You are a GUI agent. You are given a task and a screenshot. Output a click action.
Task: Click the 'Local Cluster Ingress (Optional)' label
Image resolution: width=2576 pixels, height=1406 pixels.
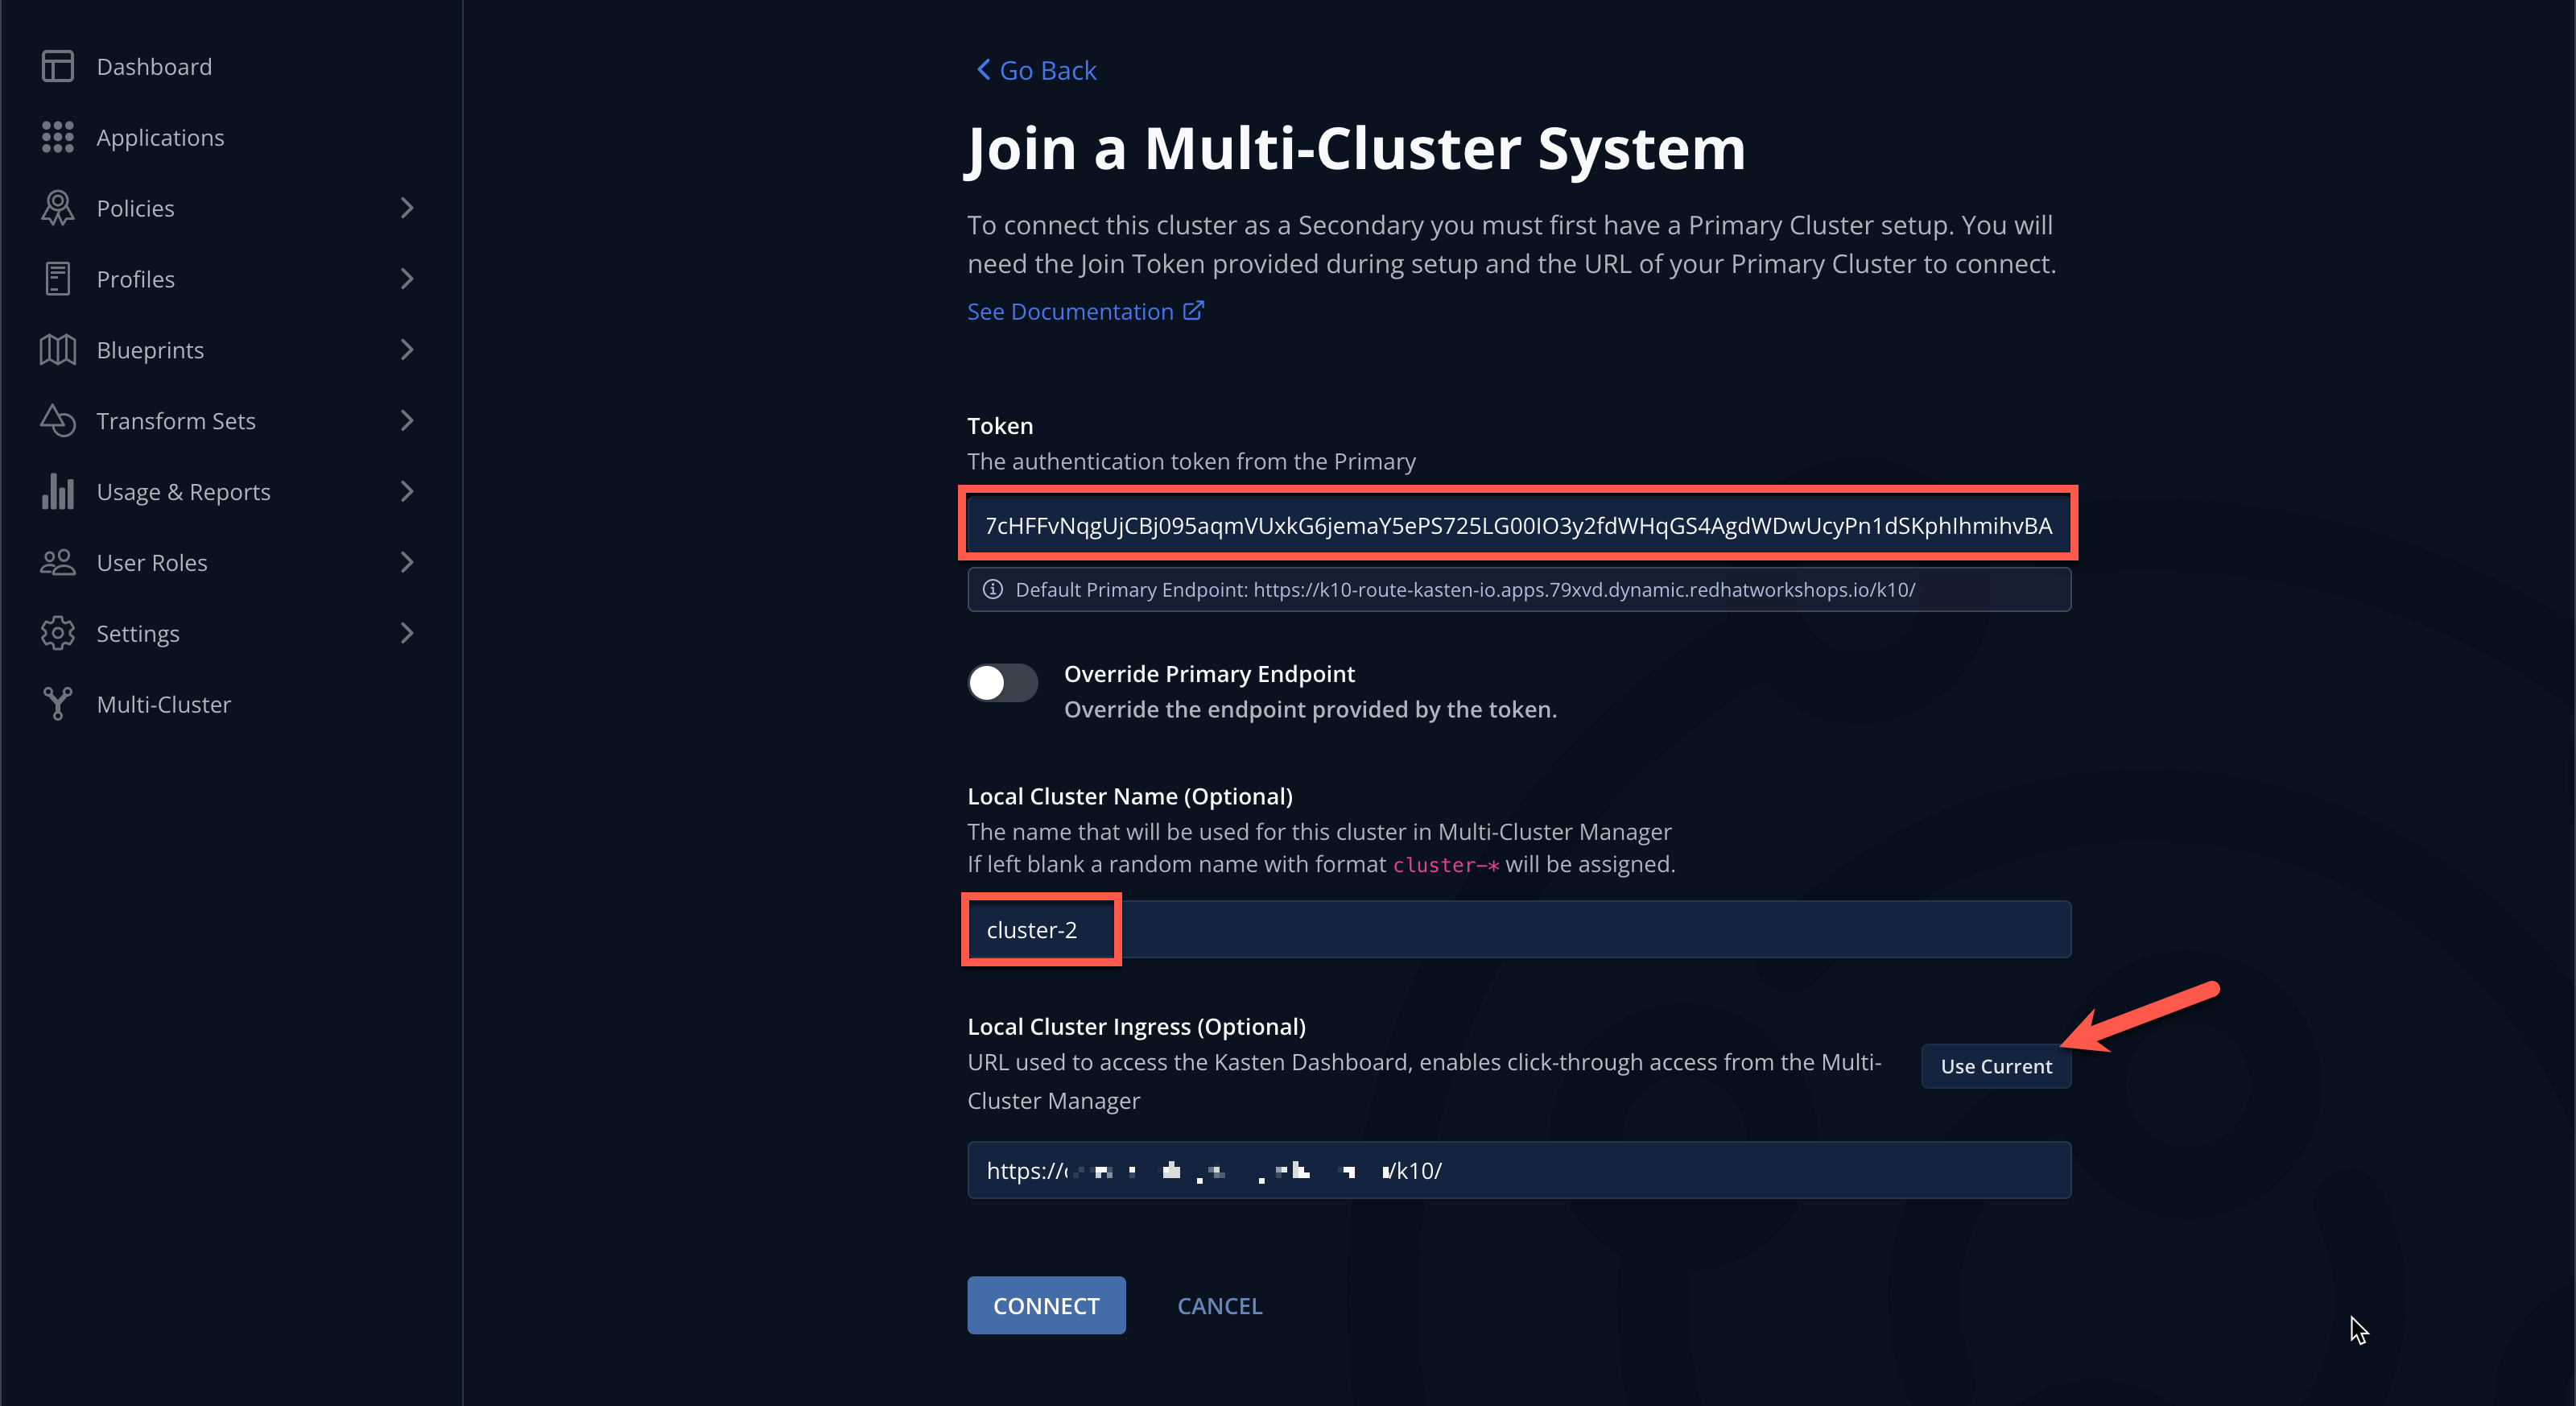[x=1136, y=1026]
